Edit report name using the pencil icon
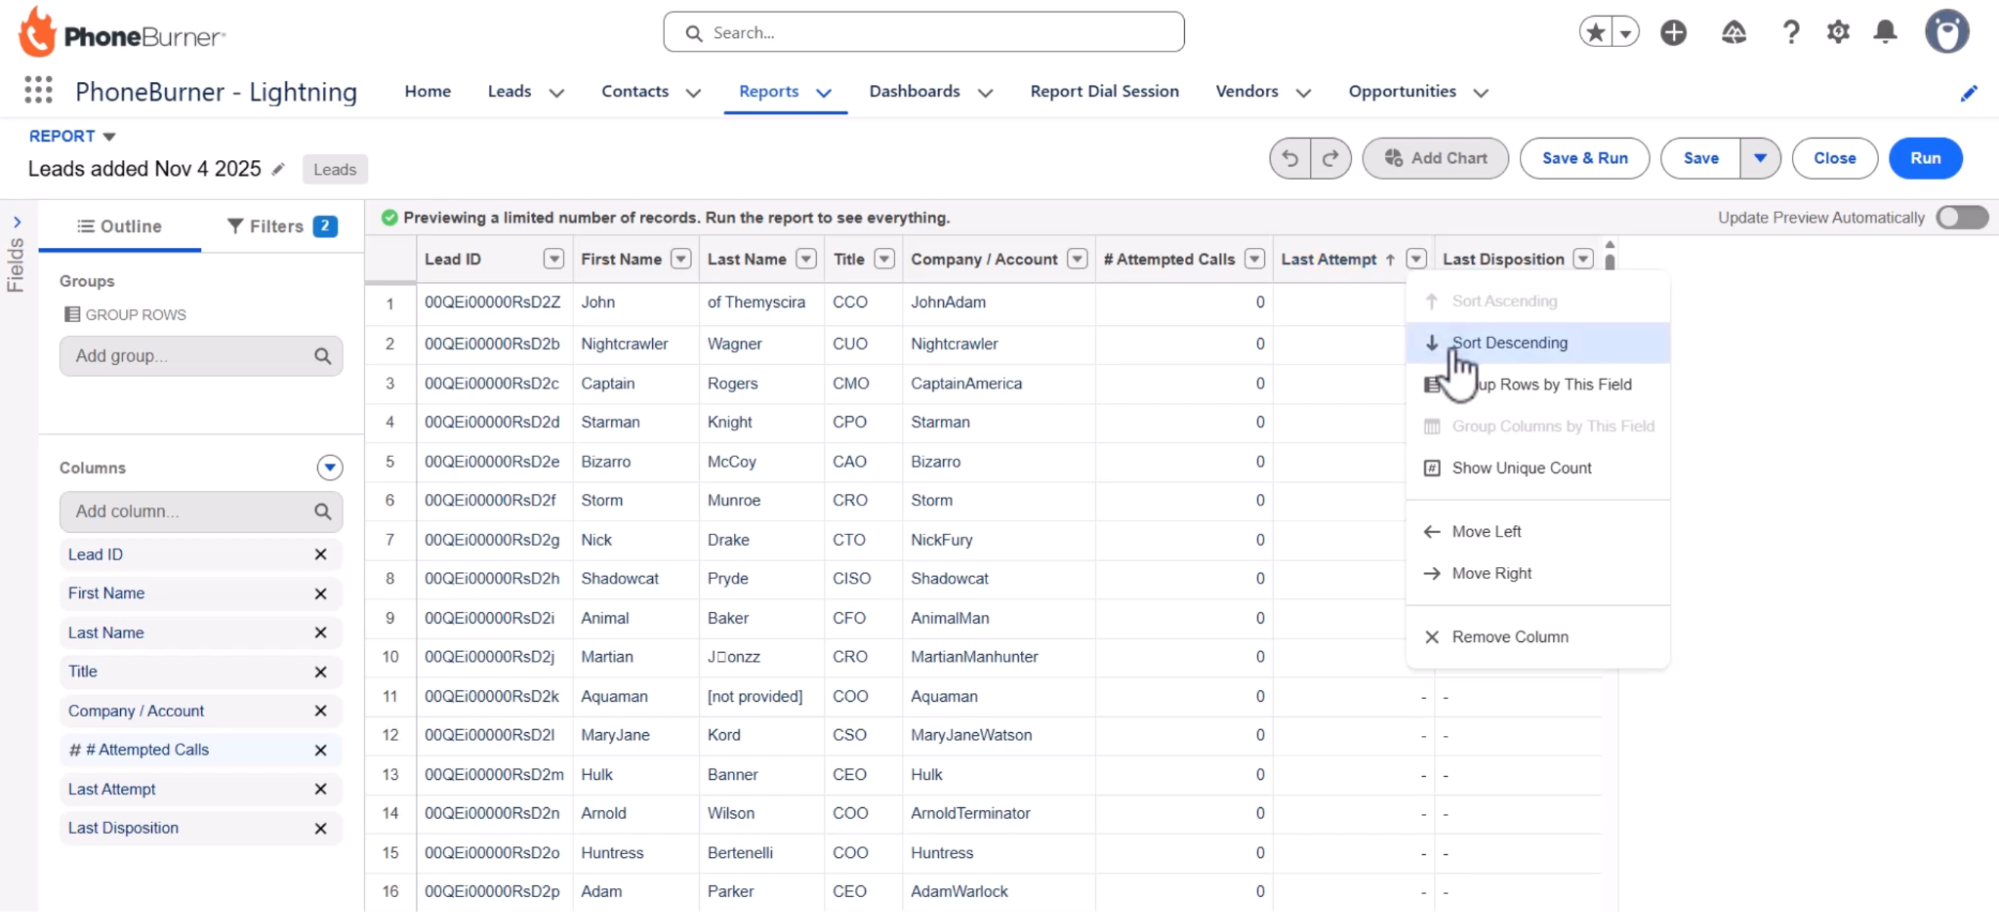The image size is (1999, 912). click(x=278, y=169)
